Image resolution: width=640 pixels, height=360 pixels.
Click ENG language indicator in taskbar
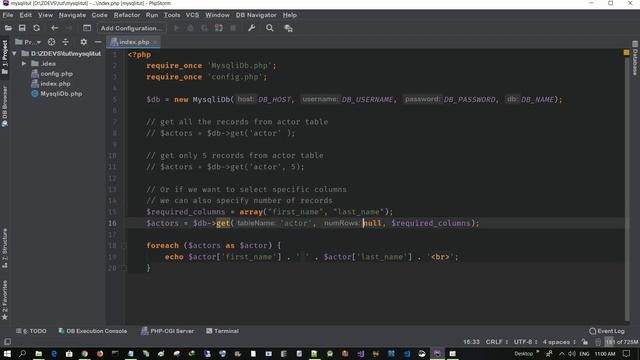point(584,353)
